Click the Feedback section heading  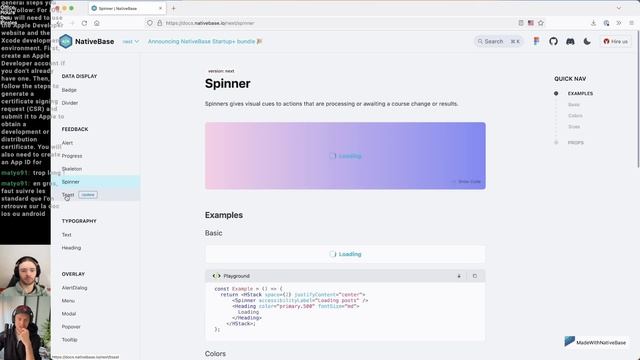(75, 129)
